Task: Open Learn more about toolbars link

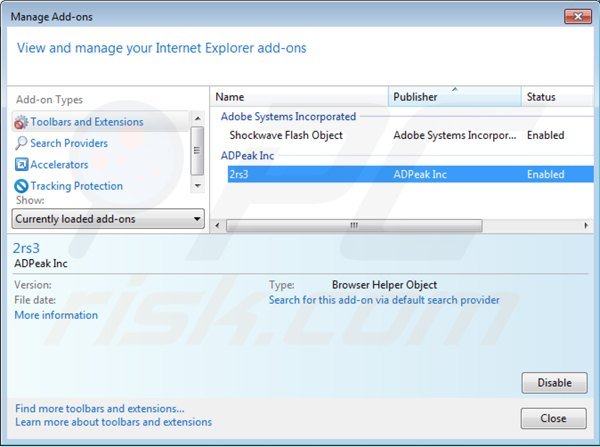Action: pos(113,422)
